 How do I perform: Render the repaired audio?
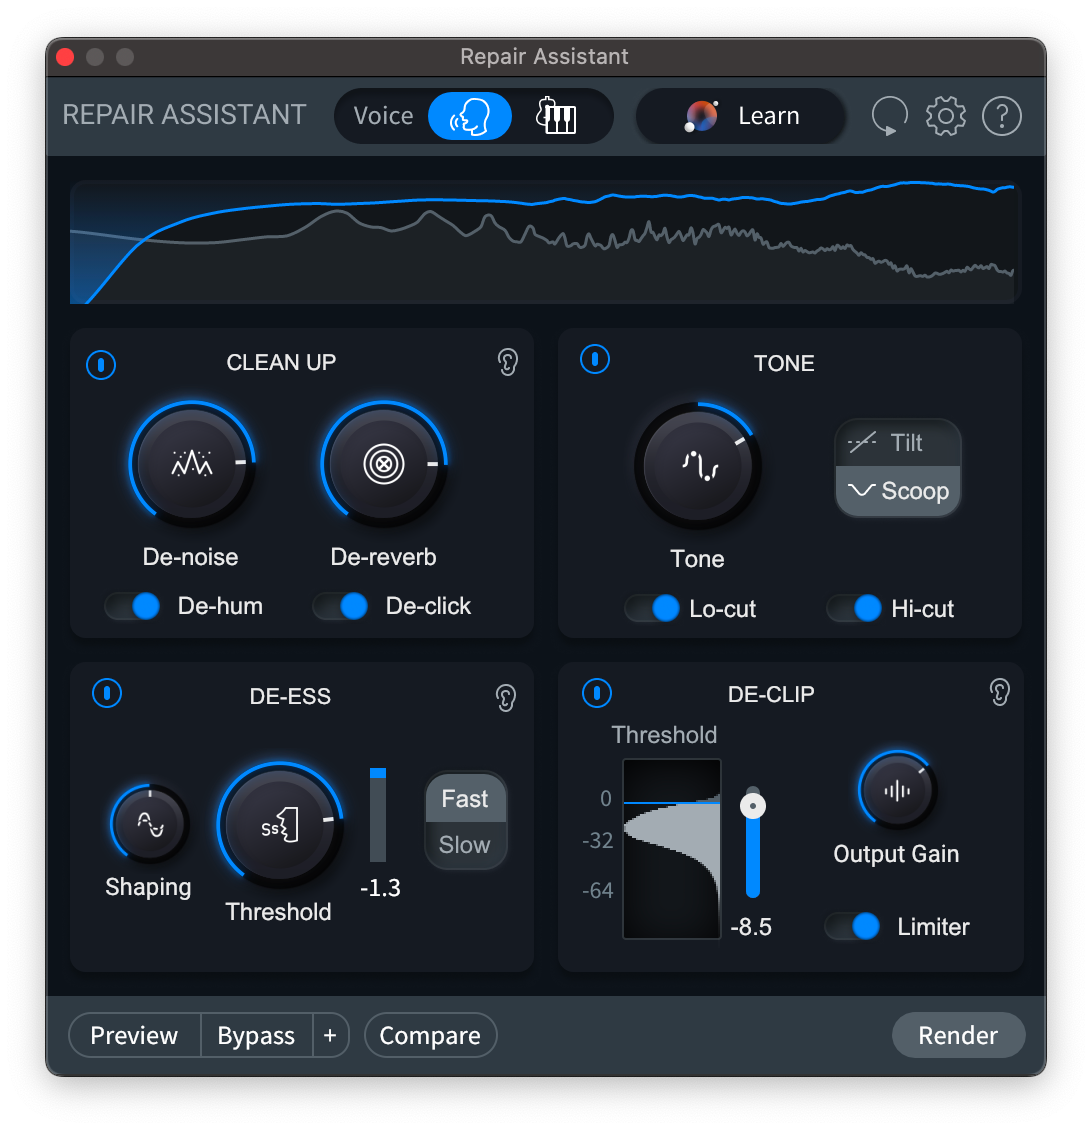point(957,1035)
